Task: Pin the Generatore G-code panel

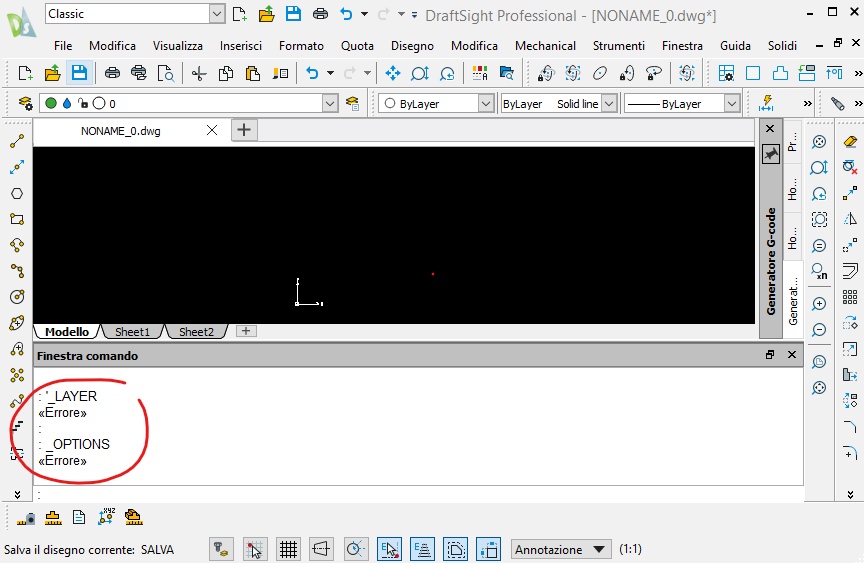Action: pos(771,154)
